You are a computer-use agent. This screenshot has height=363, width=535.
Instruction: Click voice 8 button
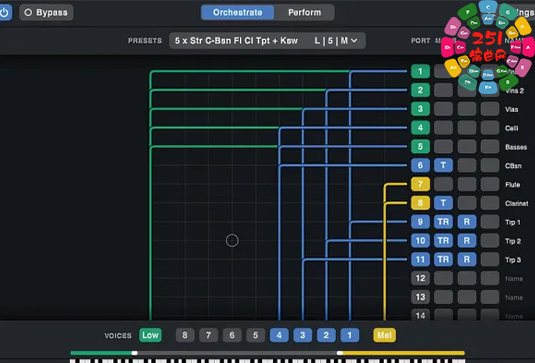[x=185, y=335]
